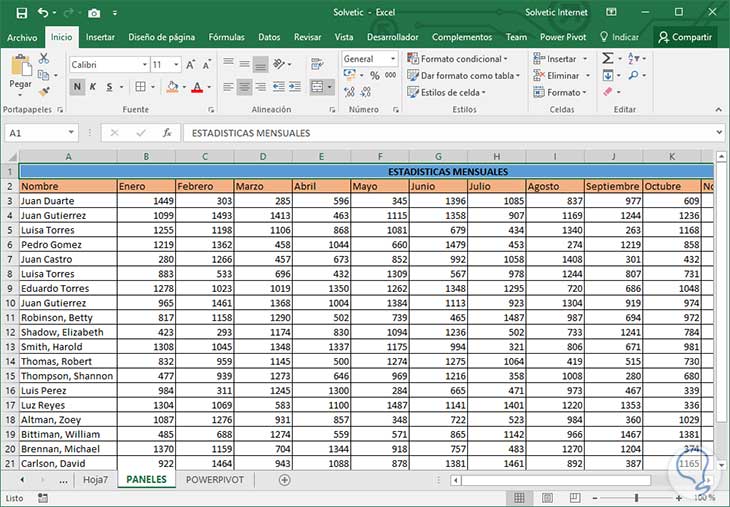Open the General number format dropdown
Image resolution: width=730 pixels, height=507 pixels.
392,59
